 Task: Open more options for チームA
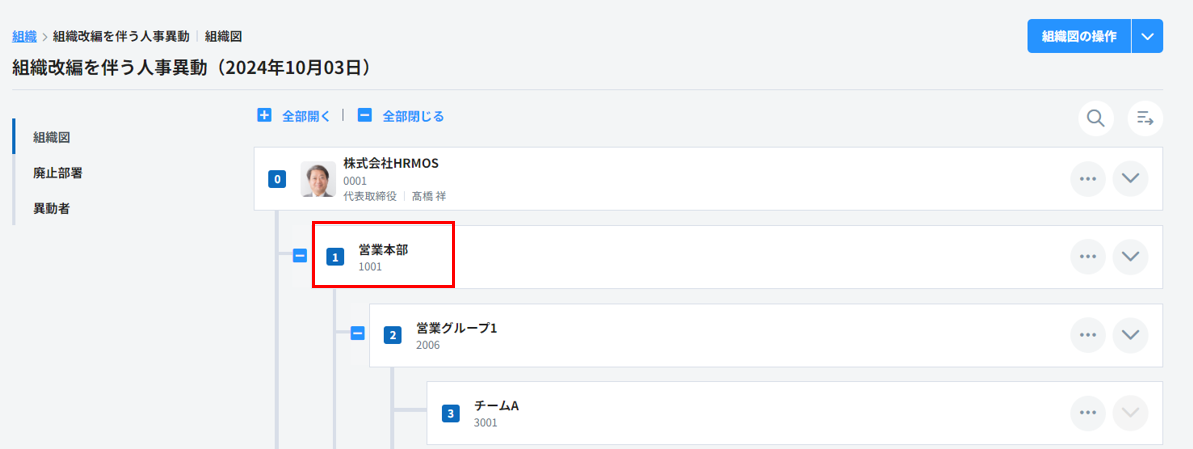[x=1088, y=412]
